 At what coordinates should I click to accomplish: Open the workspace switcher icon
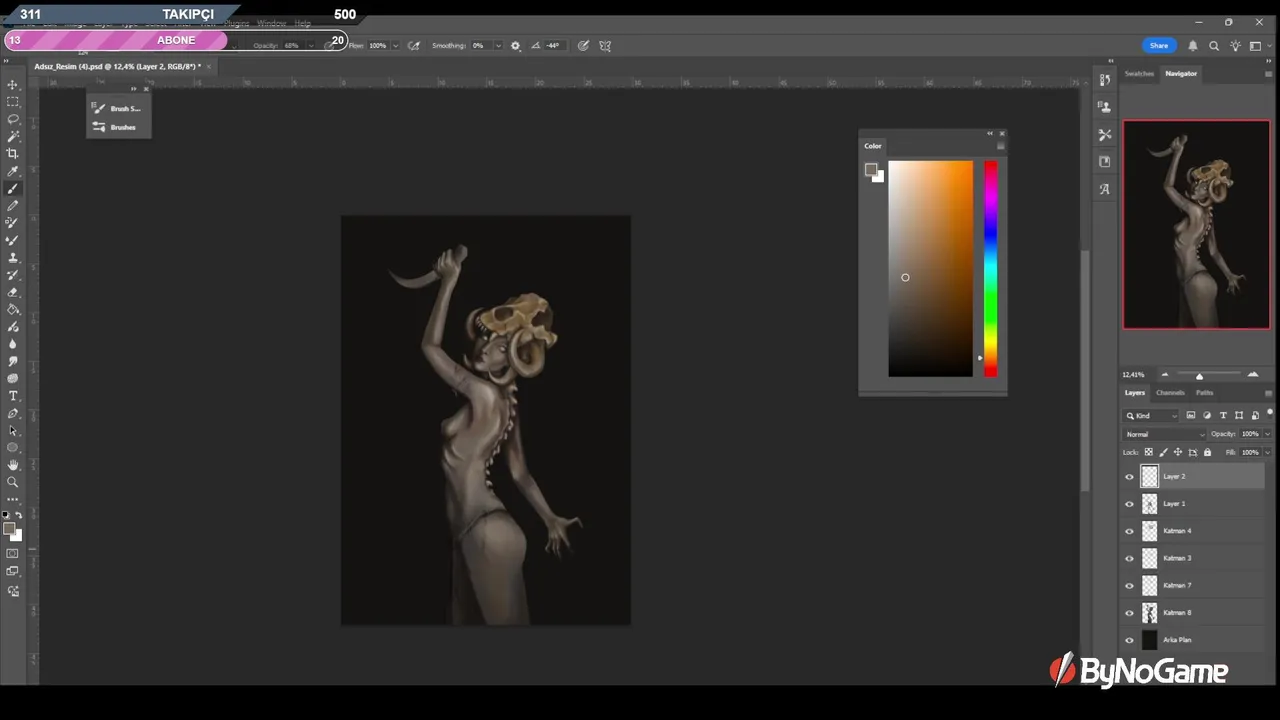(1255, 45)
